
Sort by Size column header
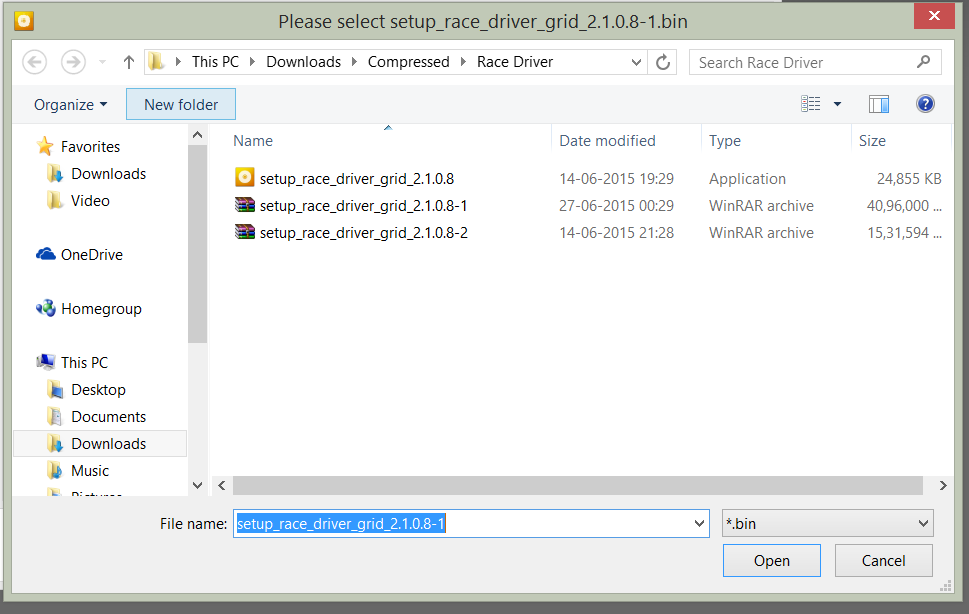pos(872,141)
